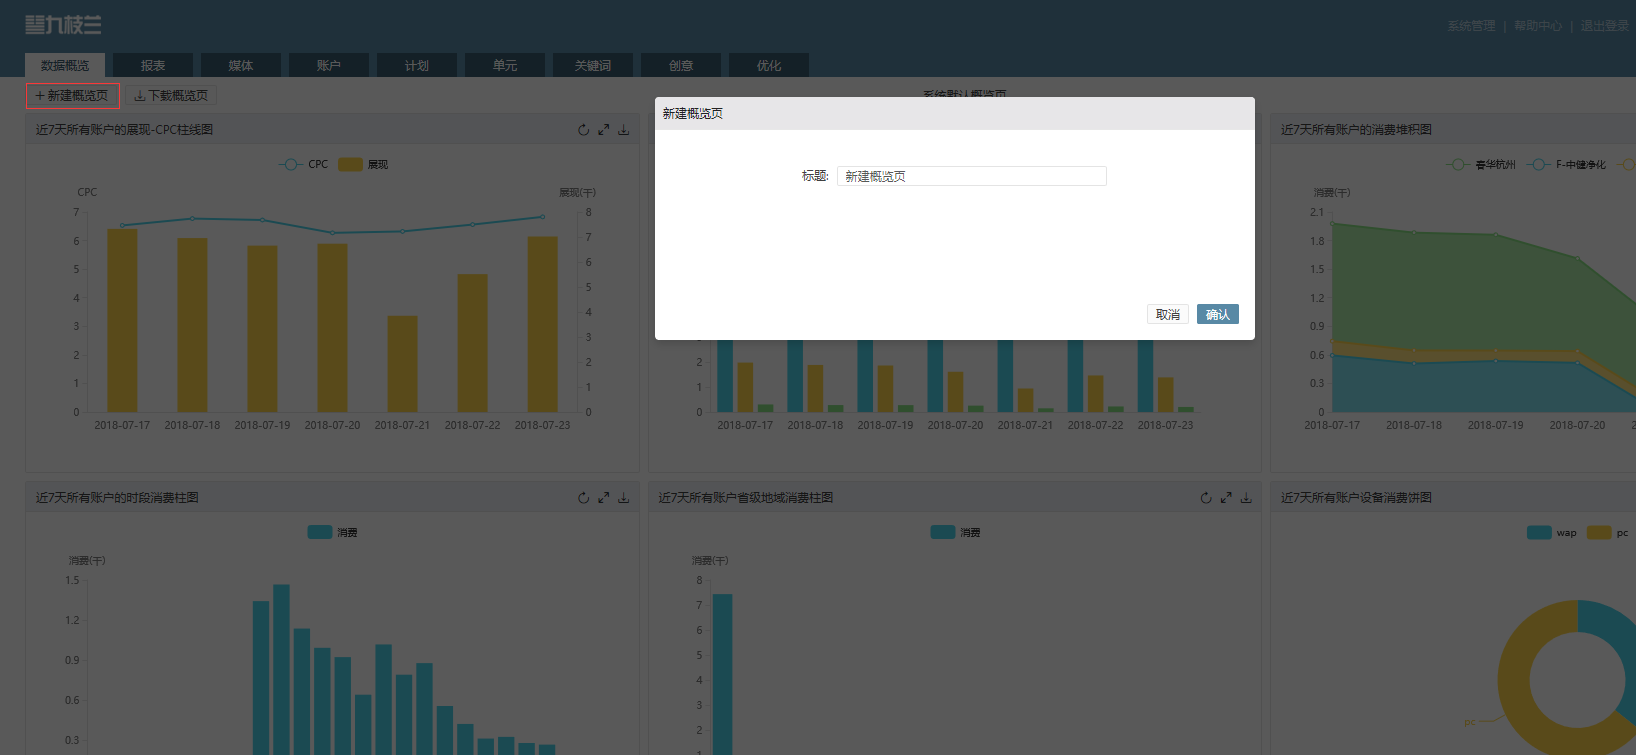Open the 报表 tab
The height and width of the screenshot is (755, 1636).
tap(153, 65)
